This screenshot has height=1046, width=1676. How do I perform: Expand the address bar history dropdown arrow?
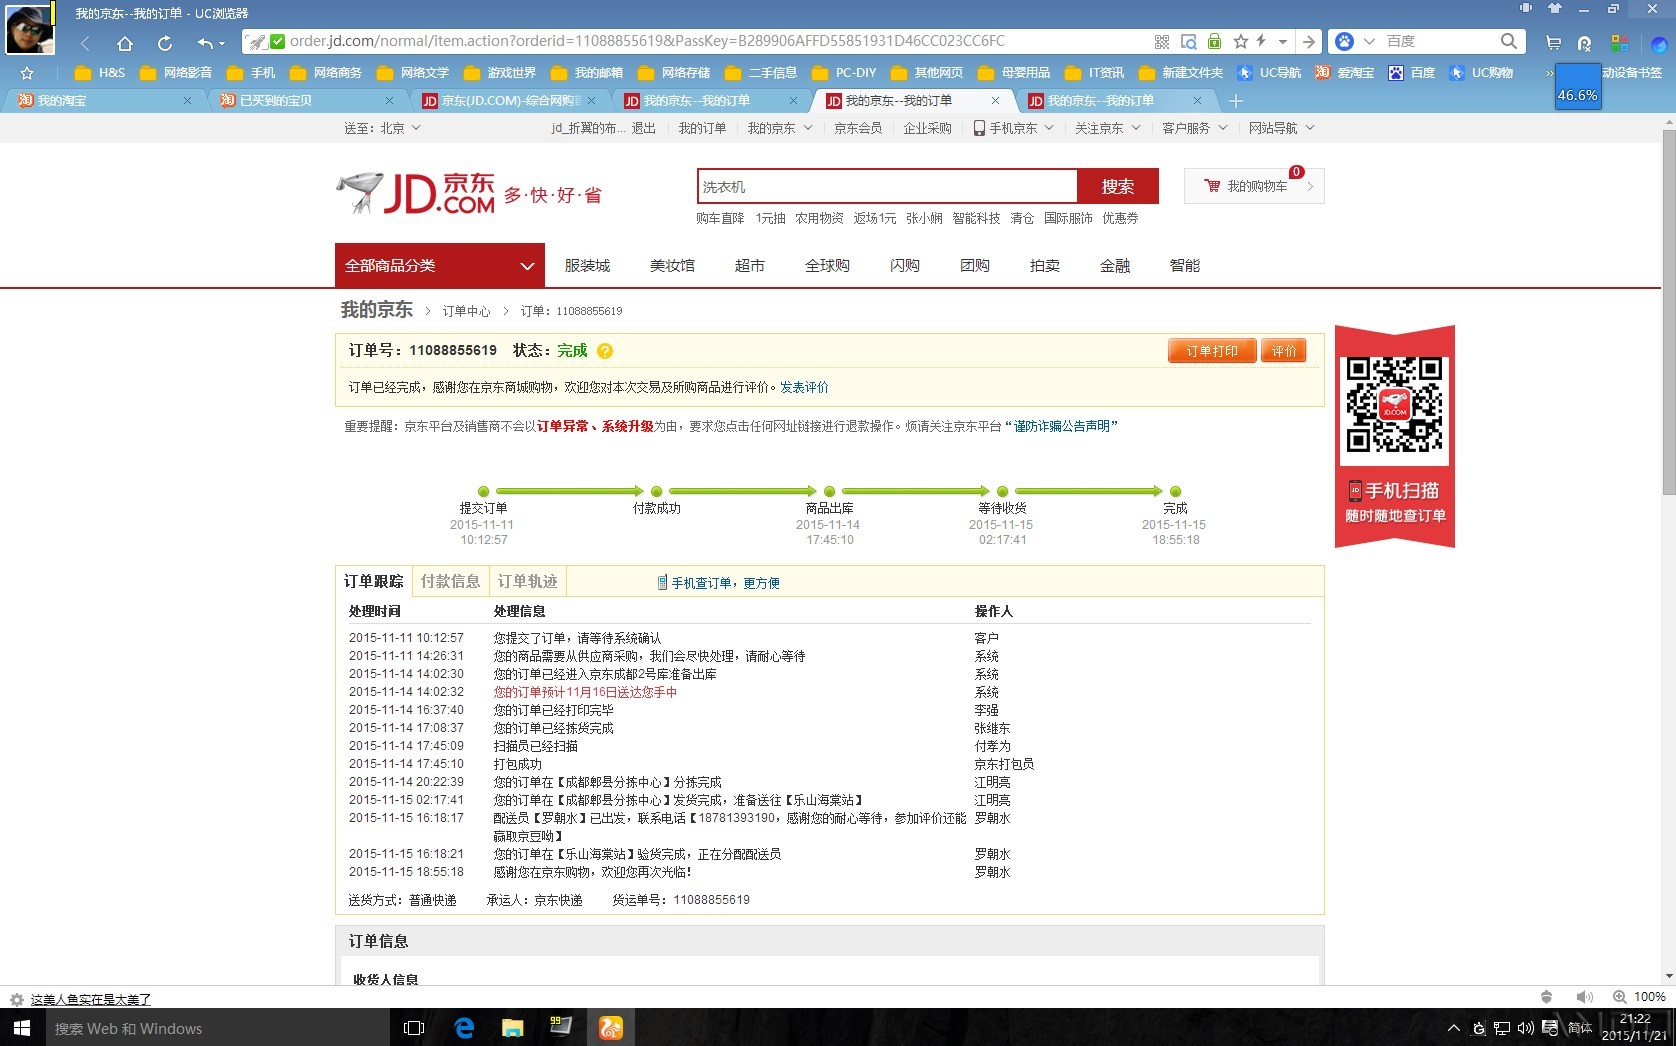(x=1283, y=42)
